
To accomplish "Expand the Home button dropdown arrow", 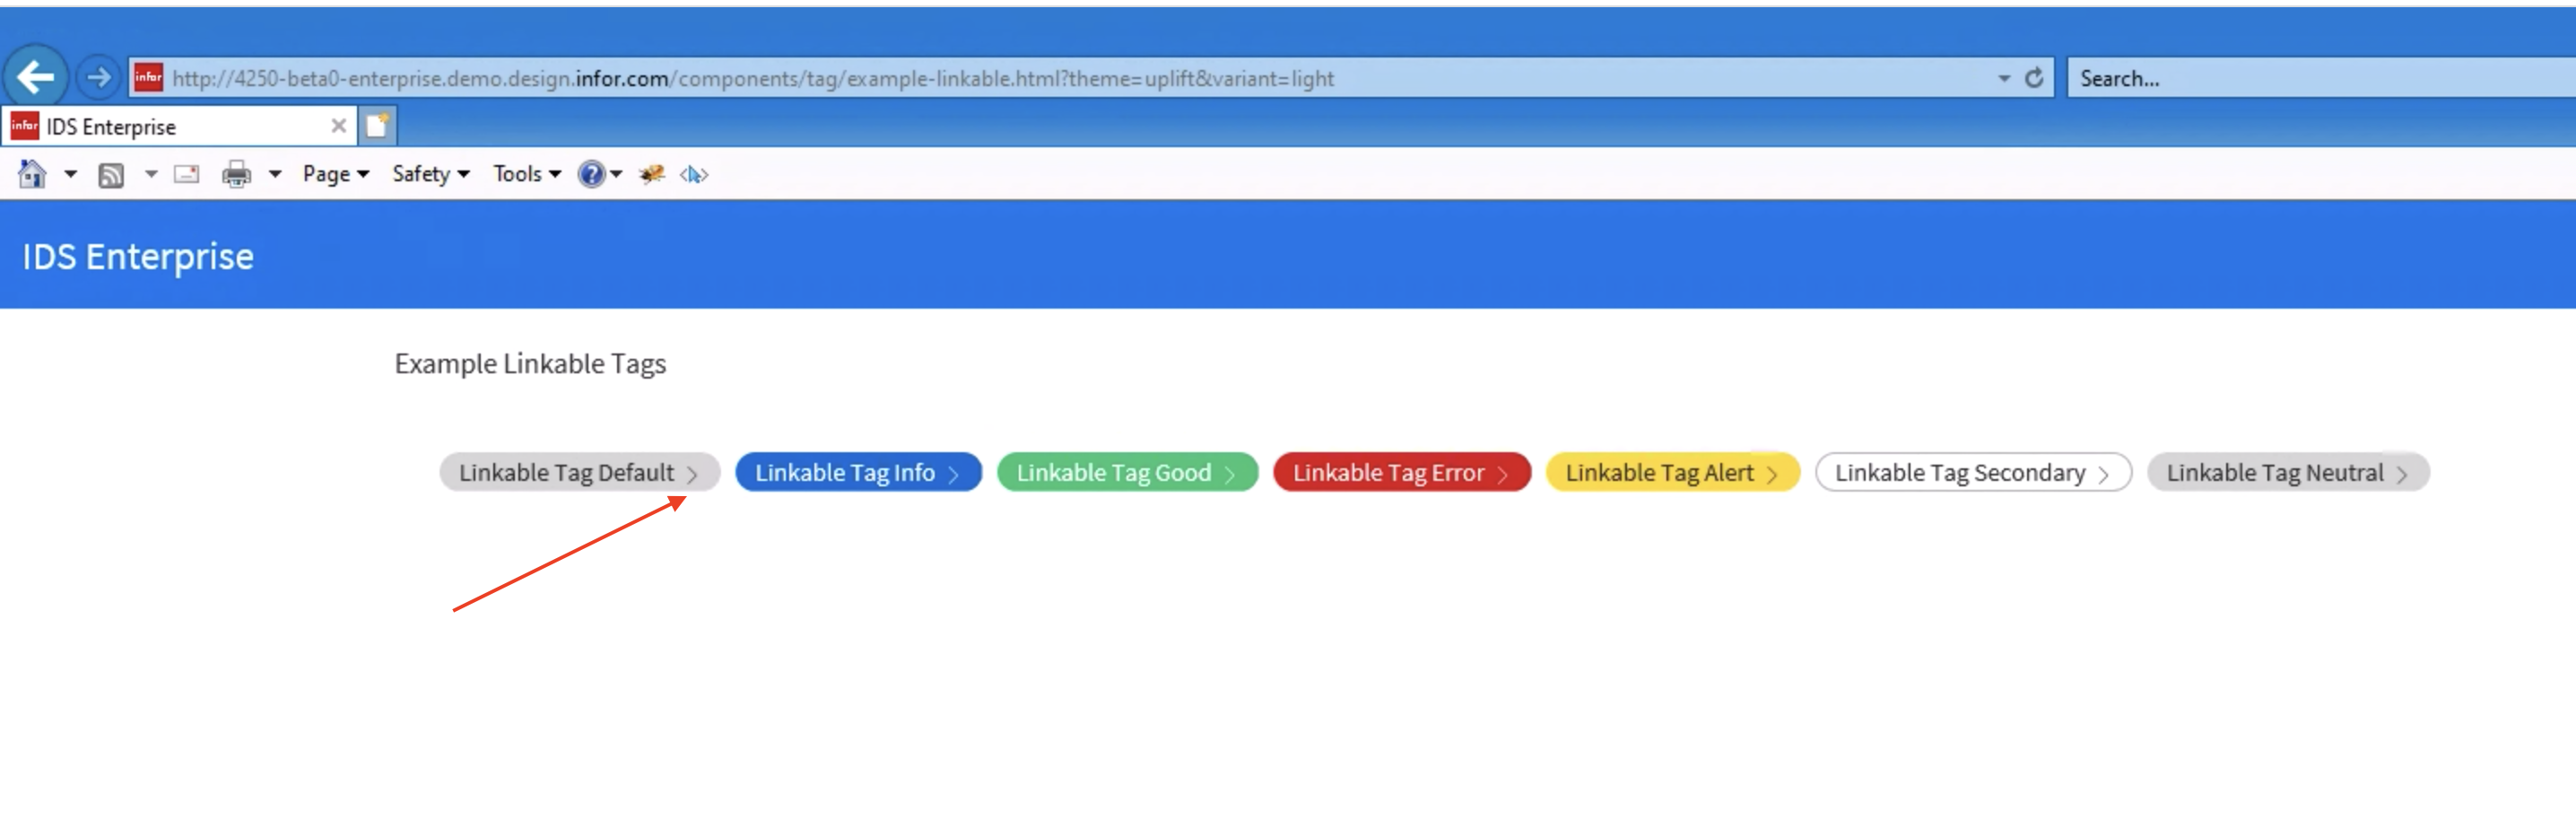I will 71,174.
